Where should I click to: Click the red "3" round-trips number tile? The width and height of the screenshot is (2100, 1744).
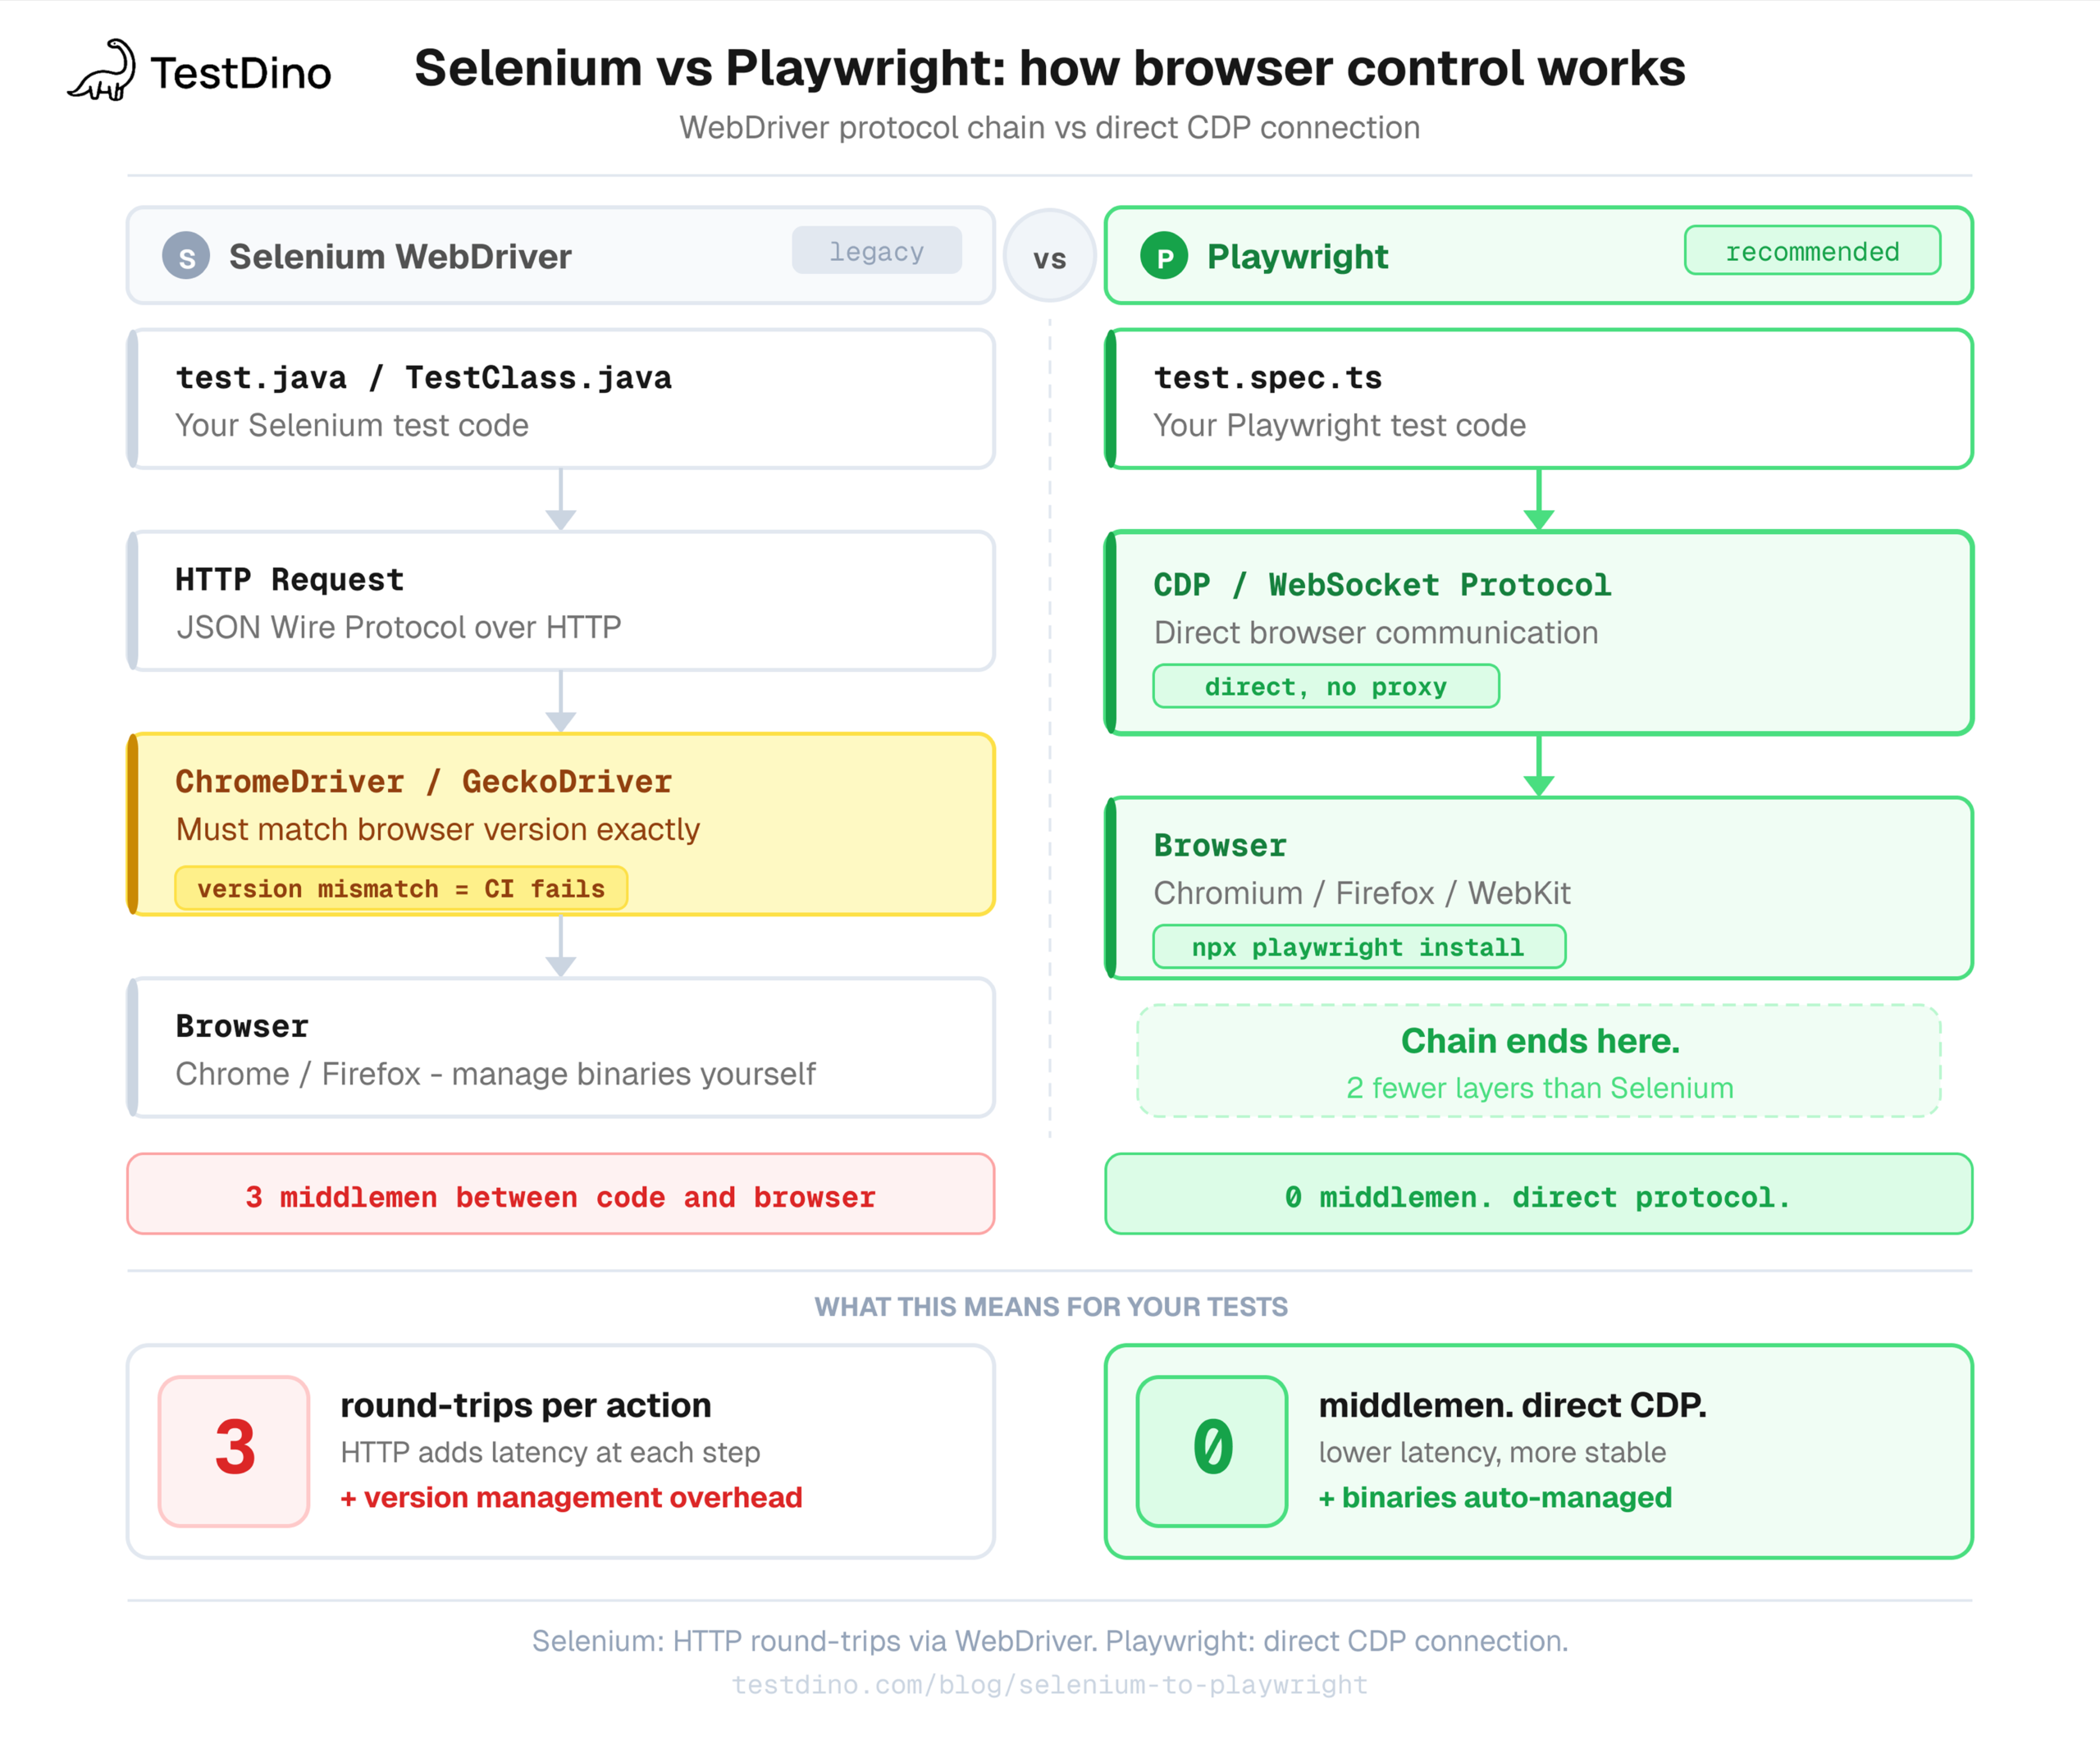coord(234,1449)
